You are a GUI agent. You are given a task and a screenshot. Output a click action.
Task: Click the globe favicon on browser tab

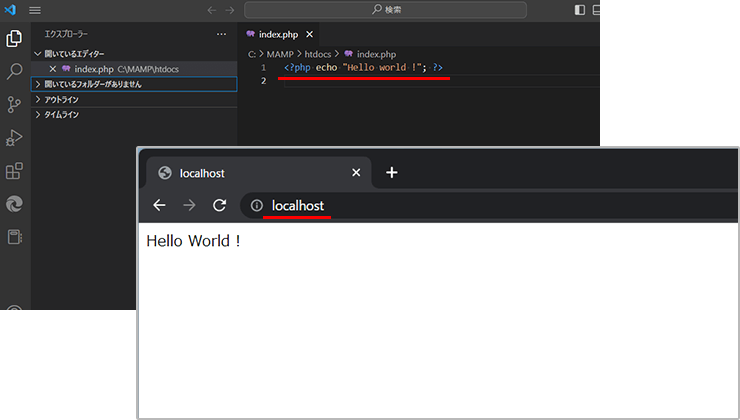[165, 173]
